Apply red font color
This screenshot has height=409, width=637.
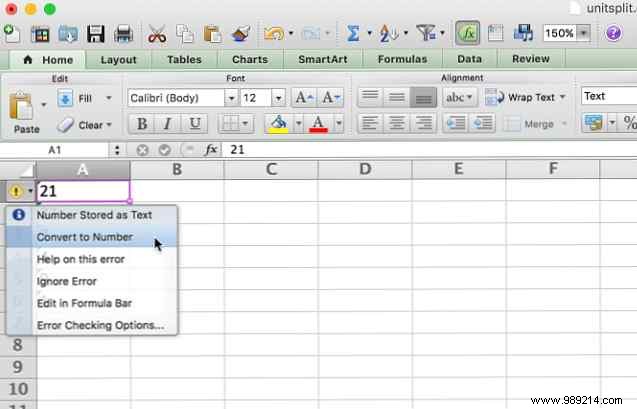coord(318,123)
